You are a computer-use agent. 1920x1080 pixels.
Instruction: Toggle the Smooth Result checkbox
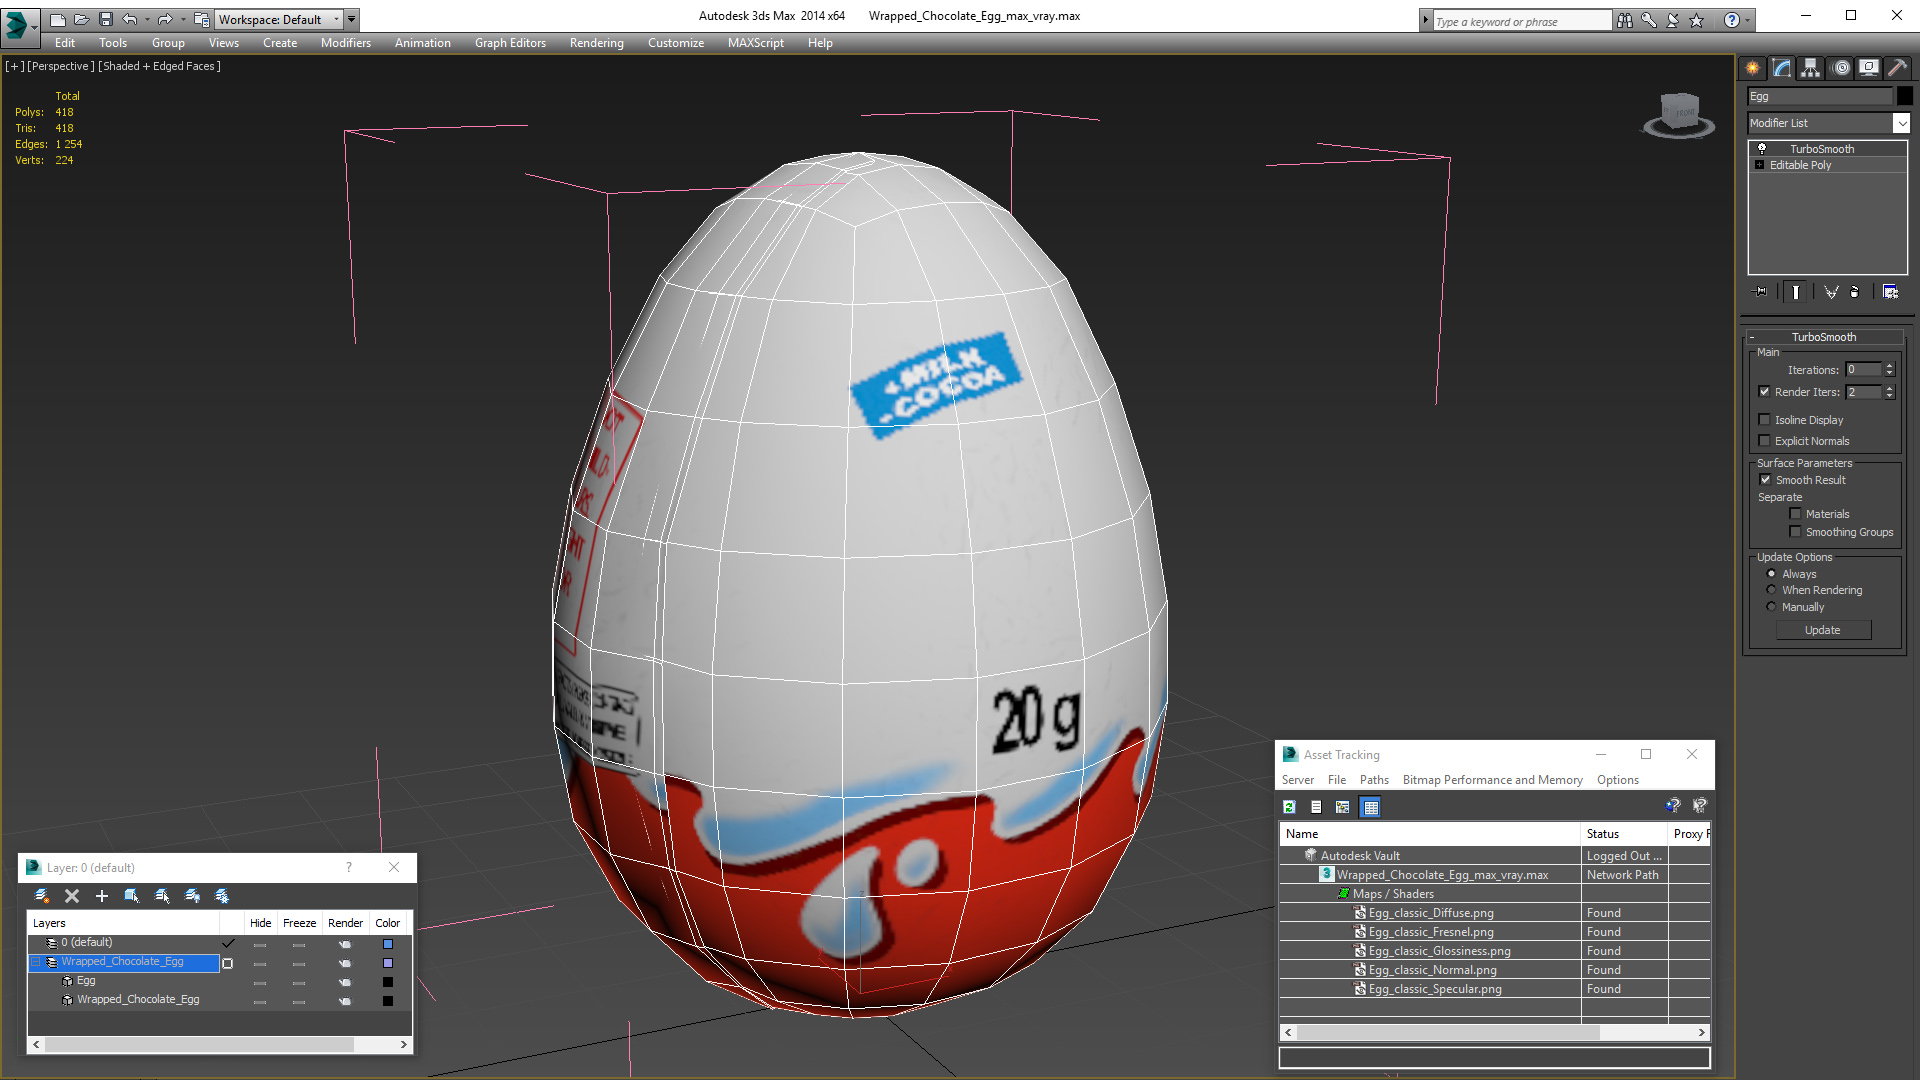[1766, 480]
